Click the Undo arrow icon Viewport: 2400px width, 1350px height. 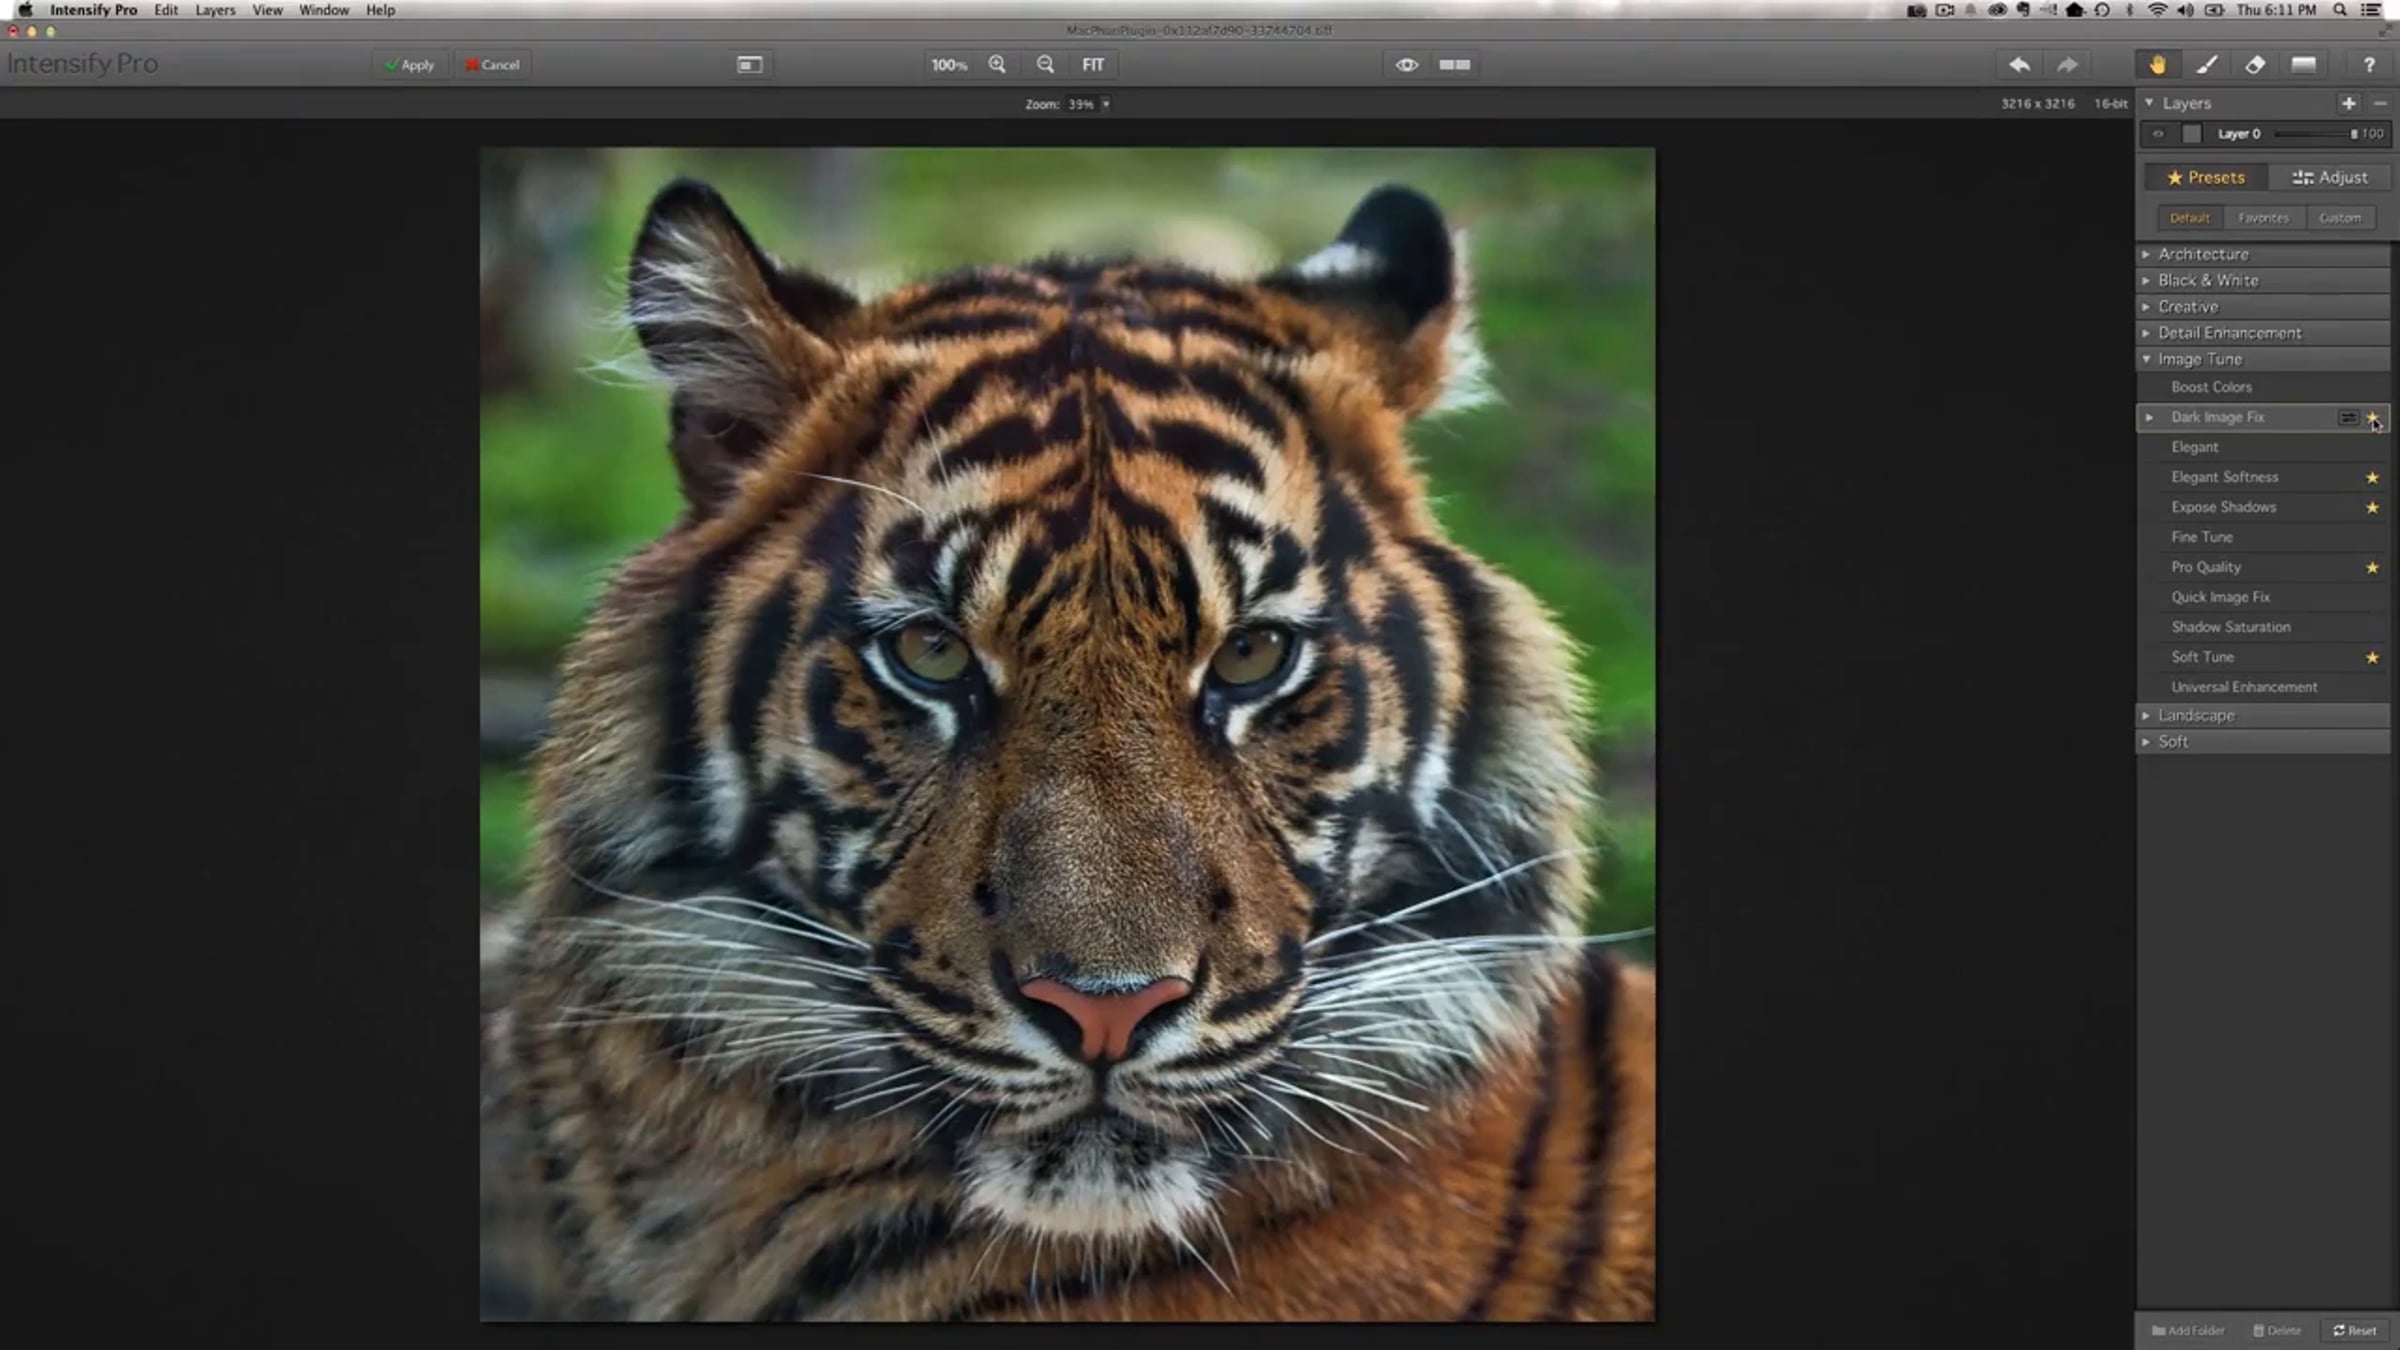(x=2019, y=65)
